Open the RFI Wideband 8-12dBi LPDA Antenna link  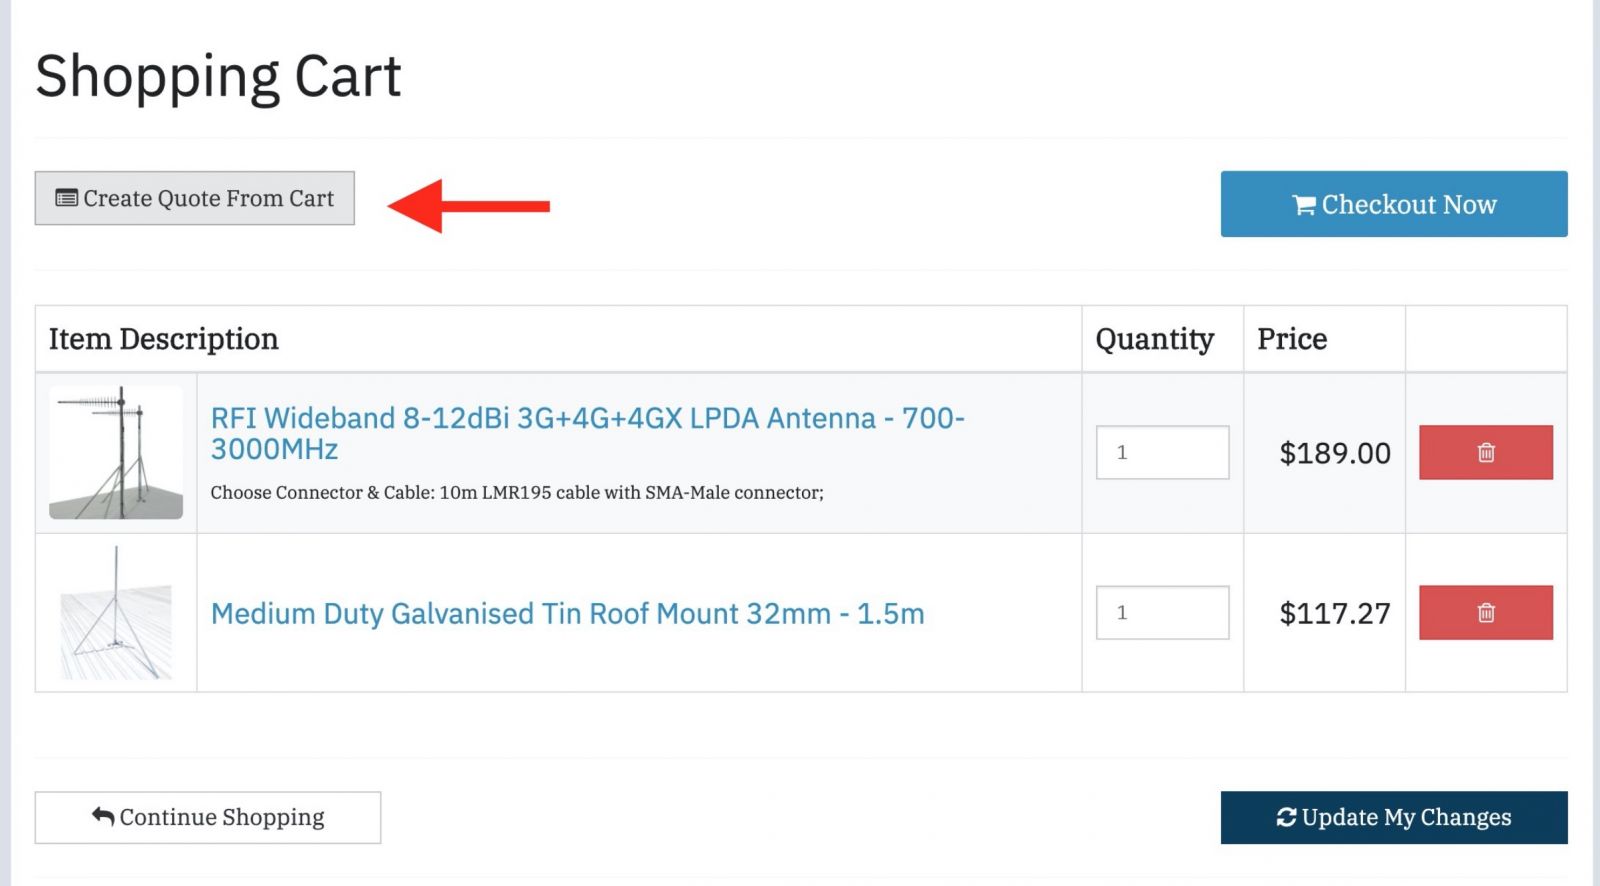pyautogui.click(x=587, y=432)
